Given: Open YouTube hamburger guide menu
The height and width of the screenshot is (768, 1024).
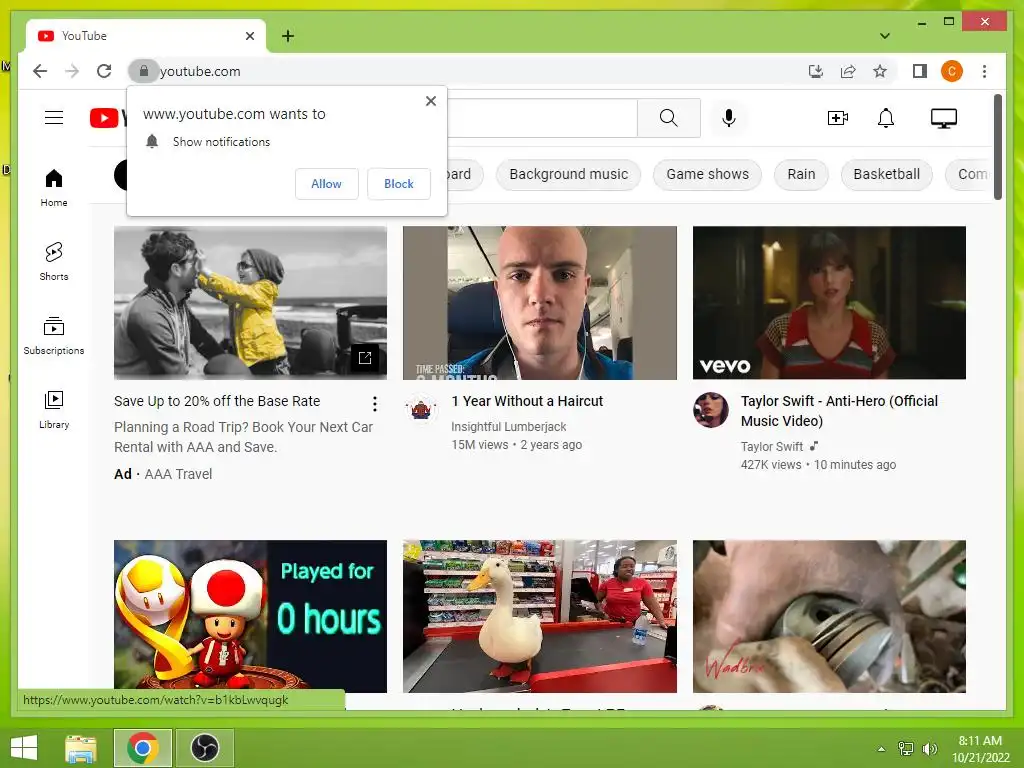Looking at the screenshot, I should (54, 118).
